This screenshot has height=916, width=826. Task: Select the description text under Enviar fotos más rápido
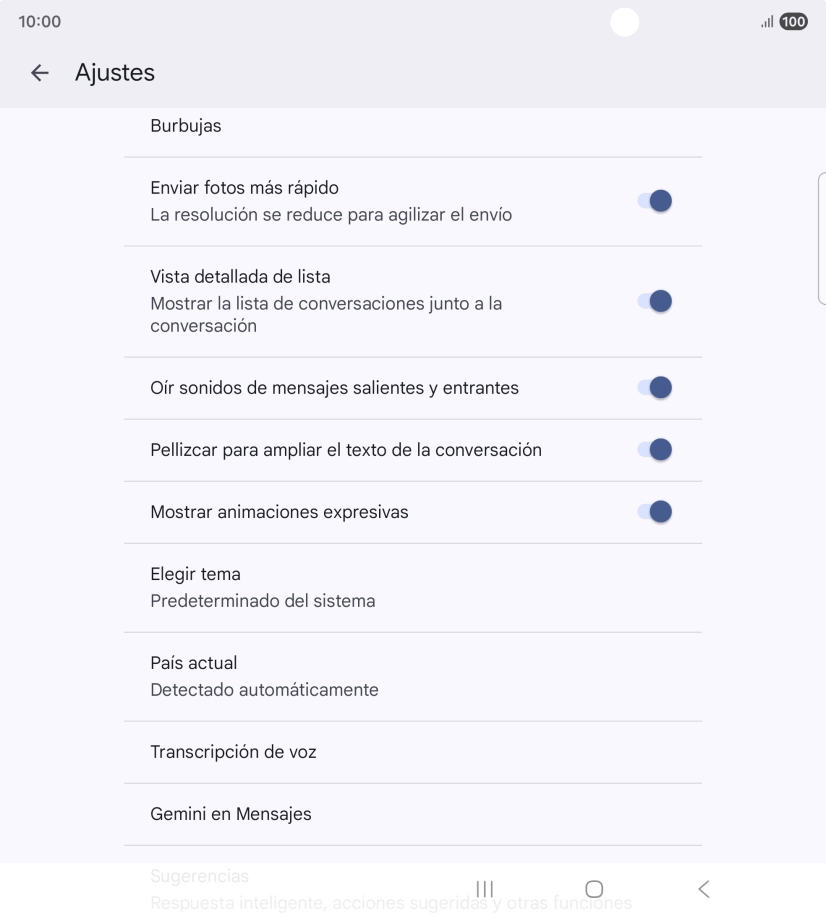332,214
